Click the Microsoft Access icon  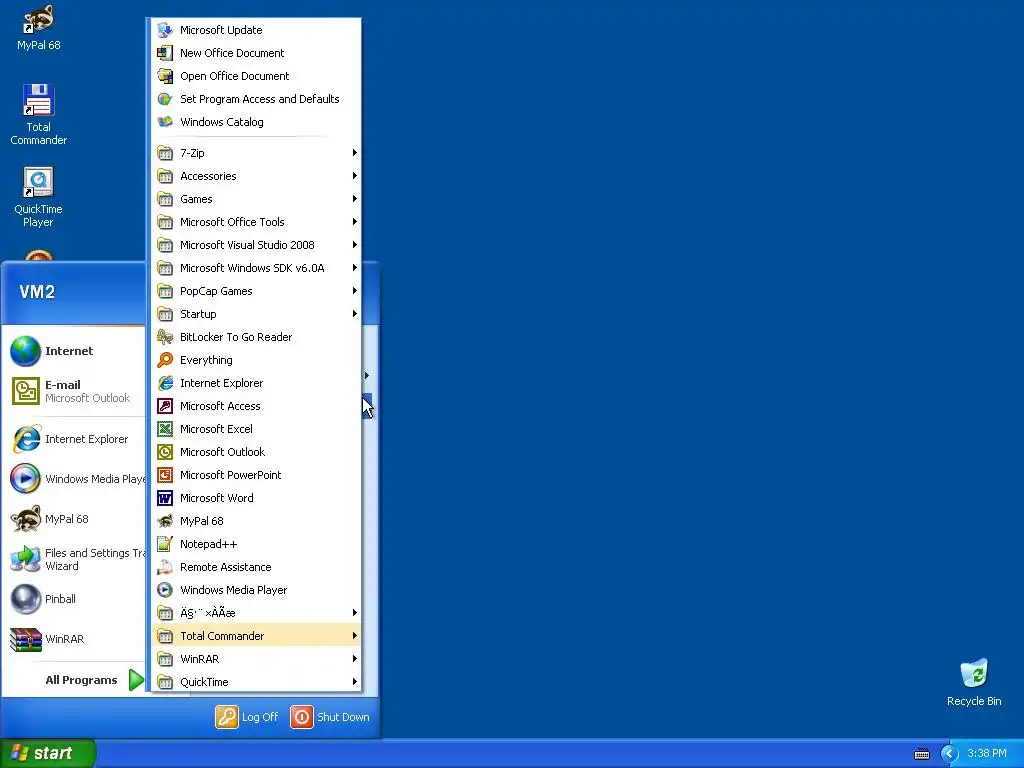(165, 406)
